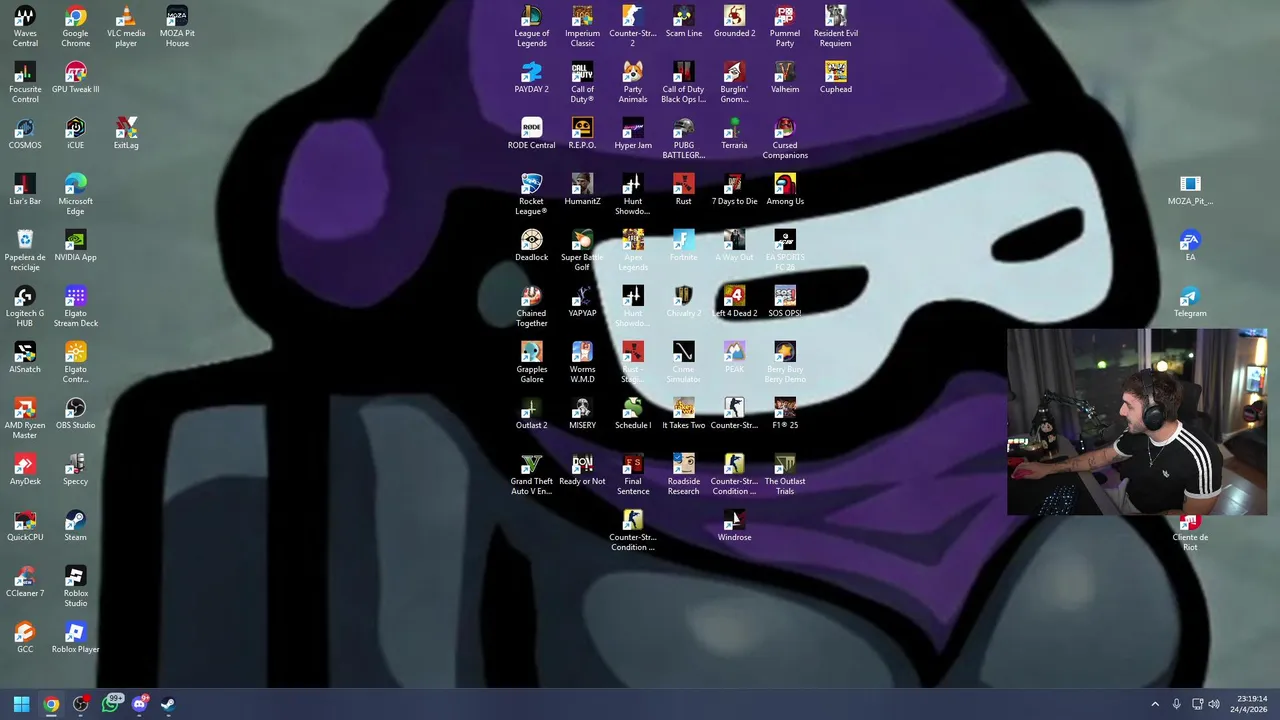
Task: Select the Fortnite shortcut
Action: click(x=684, y=246)
